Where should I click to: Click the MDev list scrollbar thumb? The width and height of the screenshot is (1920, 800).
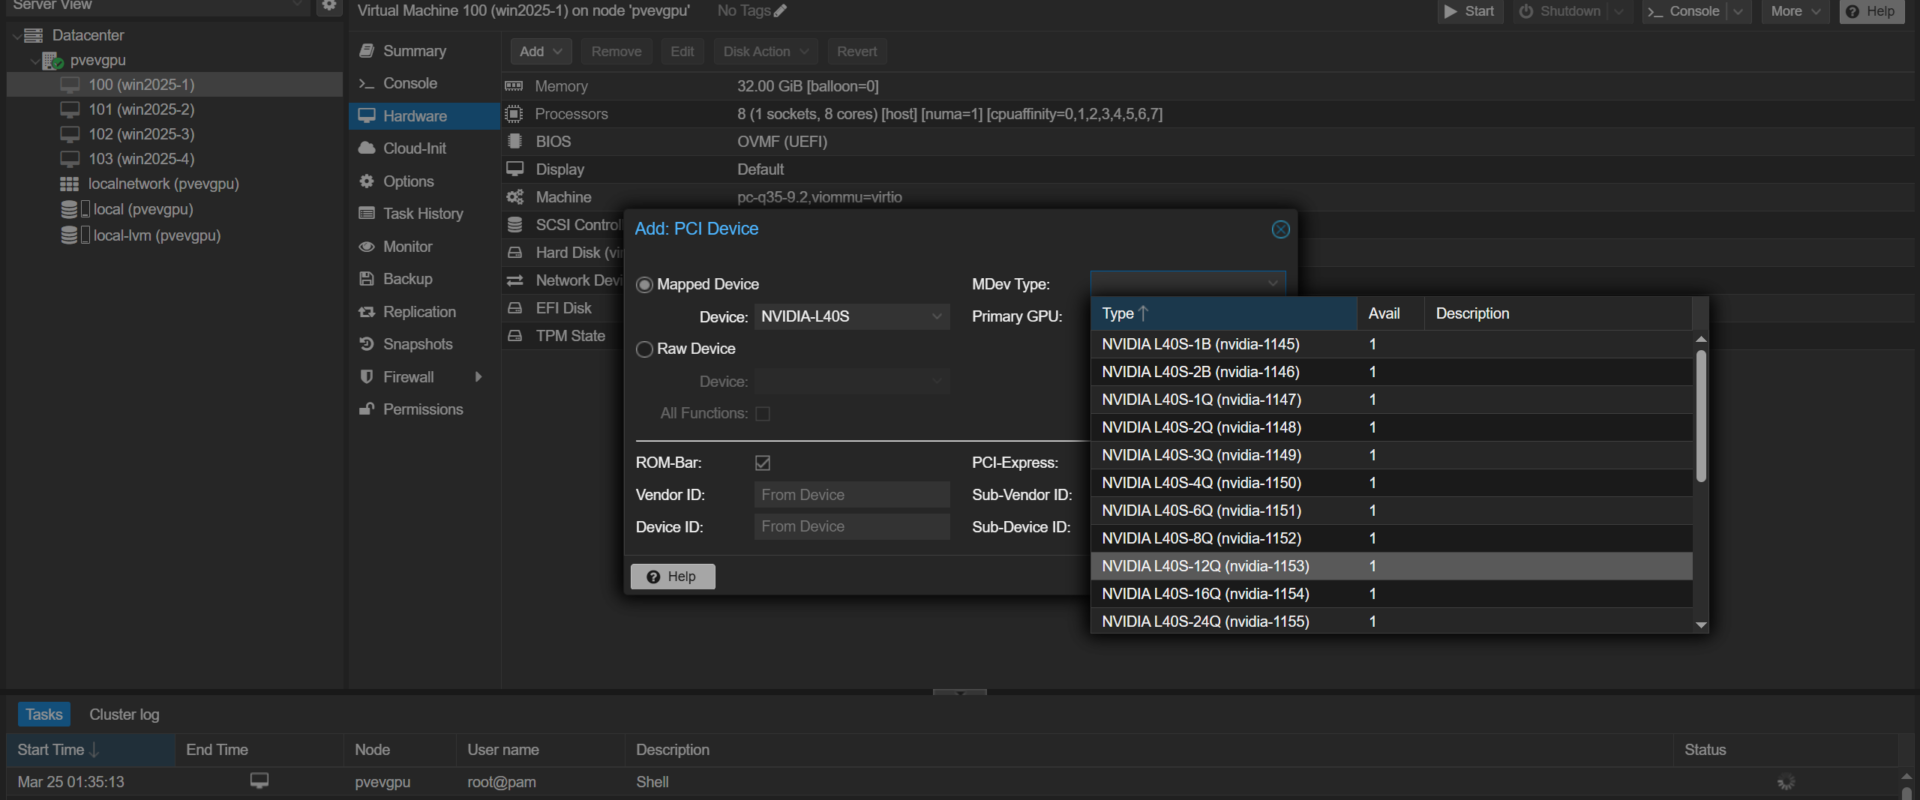click(x=1701, y=415)
